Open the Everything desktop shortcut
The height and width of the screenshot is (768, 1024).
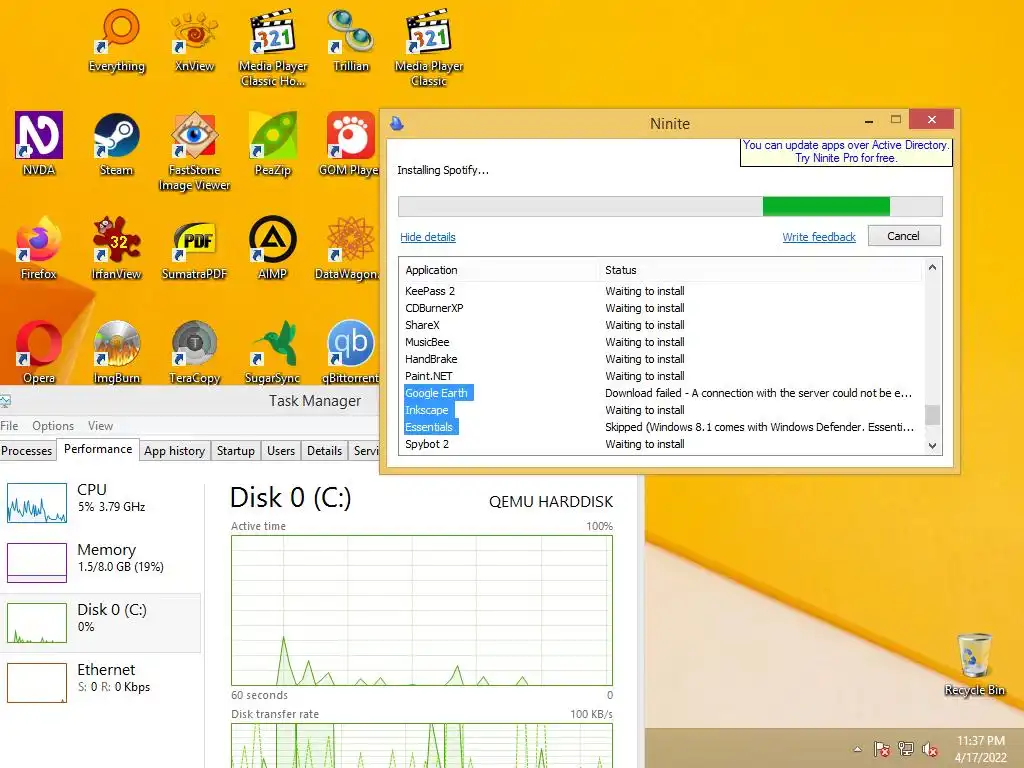117,40
